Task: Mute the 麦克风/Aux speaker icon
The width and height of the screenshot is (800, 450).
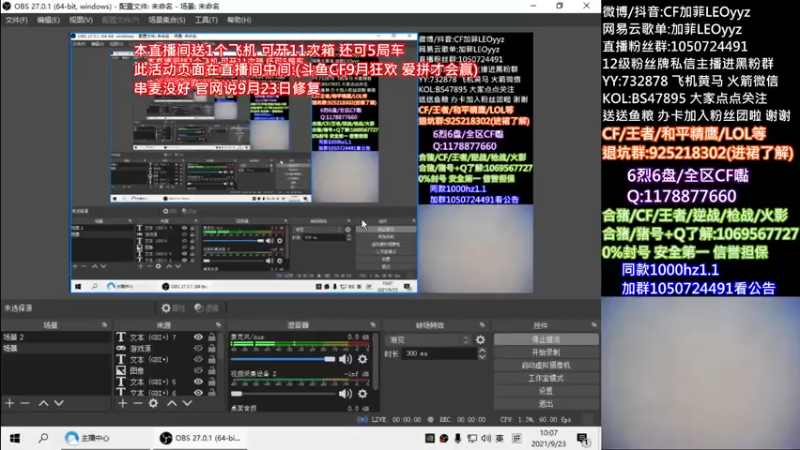Action: (345, 359)
